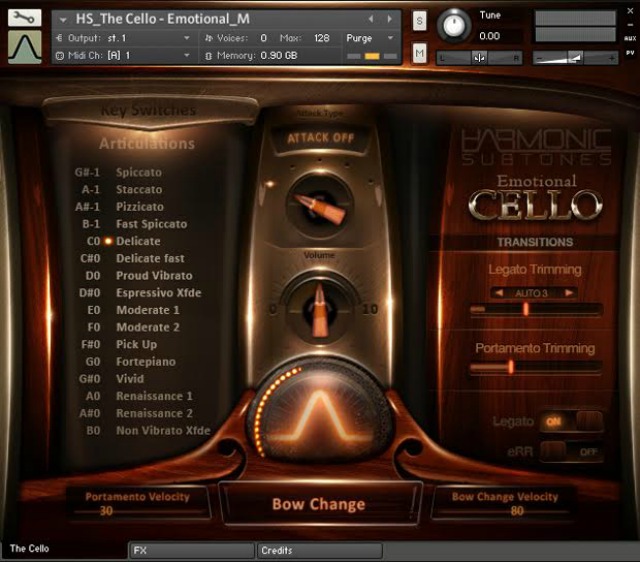Screen dimensions: 640x562
Task: Select the Proud Vibrato articulation
Action: point(154,276)
